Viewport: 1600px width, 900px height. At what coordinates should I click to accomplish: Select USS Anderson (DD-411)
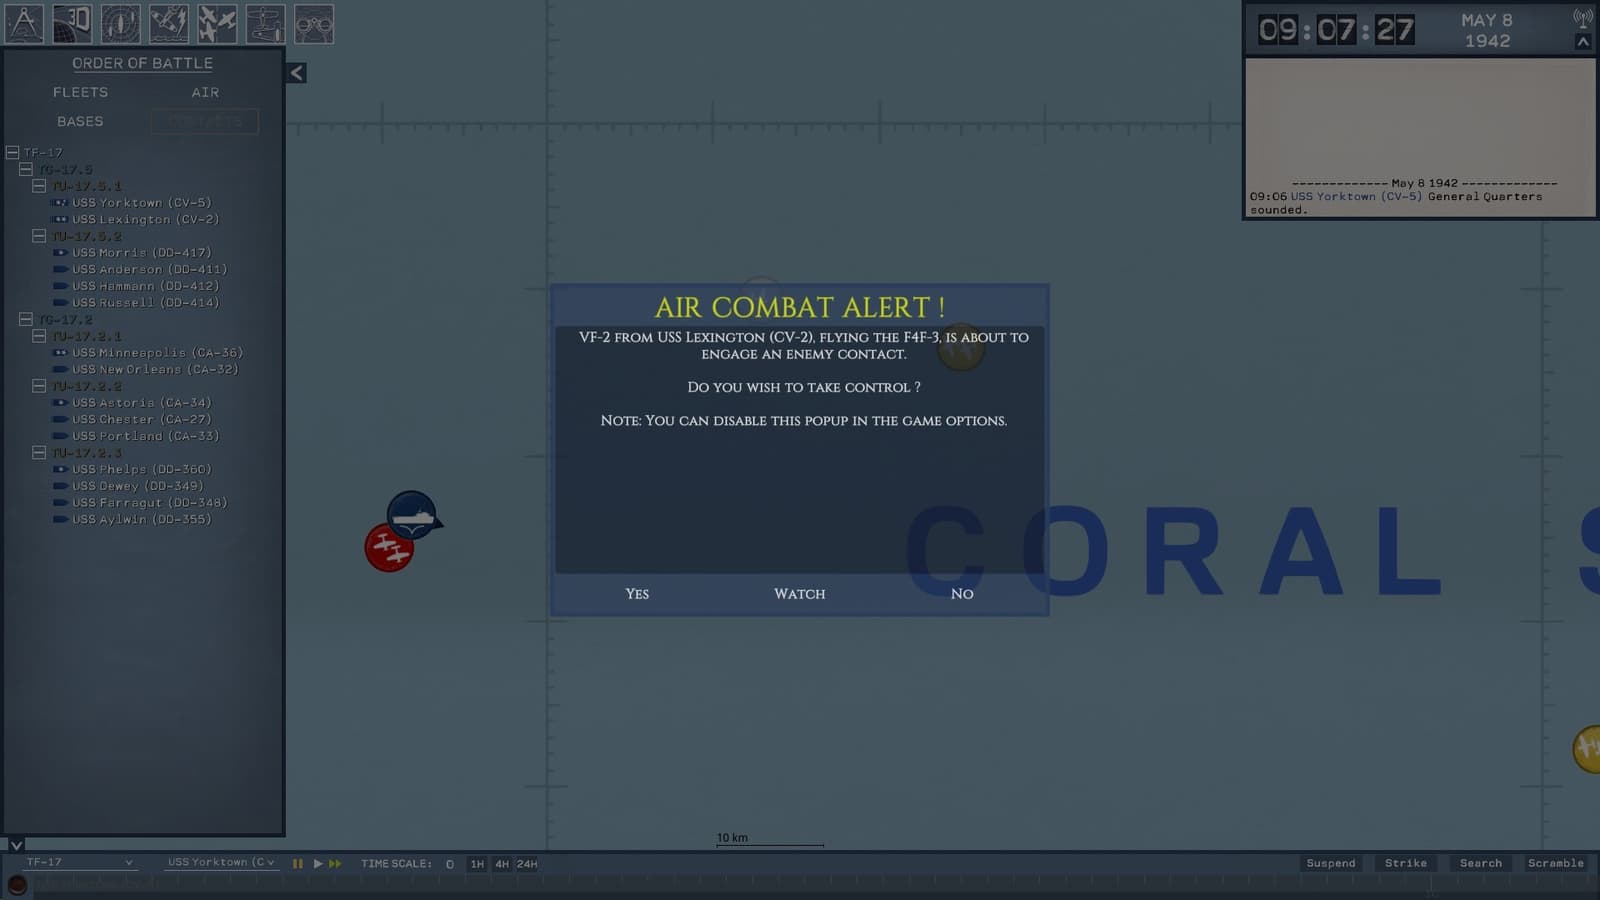(x=150, y=269)
